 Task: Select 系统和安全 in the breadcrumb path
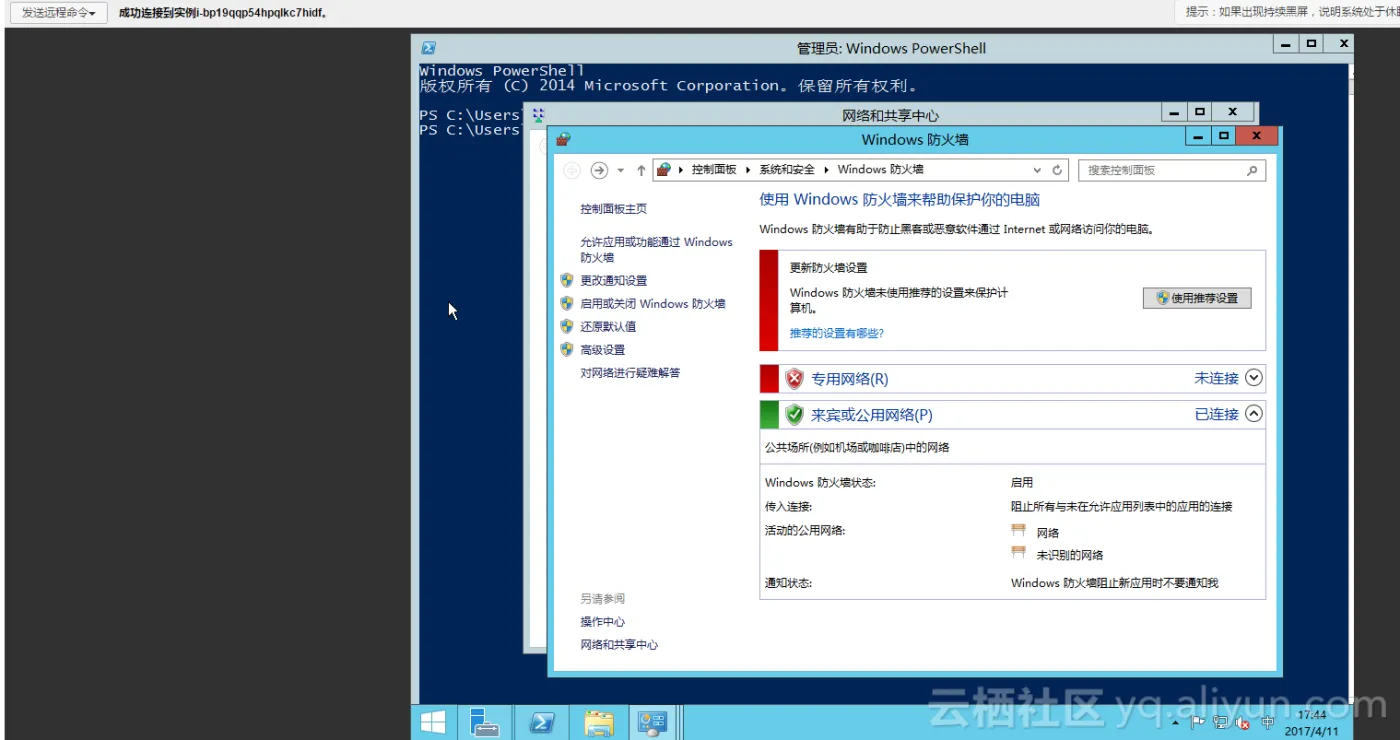tap(786, 170)
